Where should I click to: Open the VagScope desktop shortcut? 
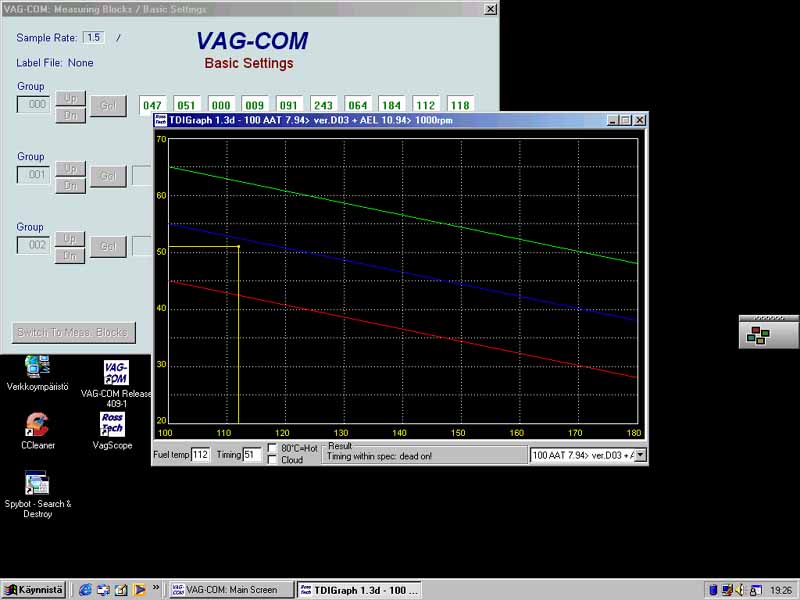112,424
